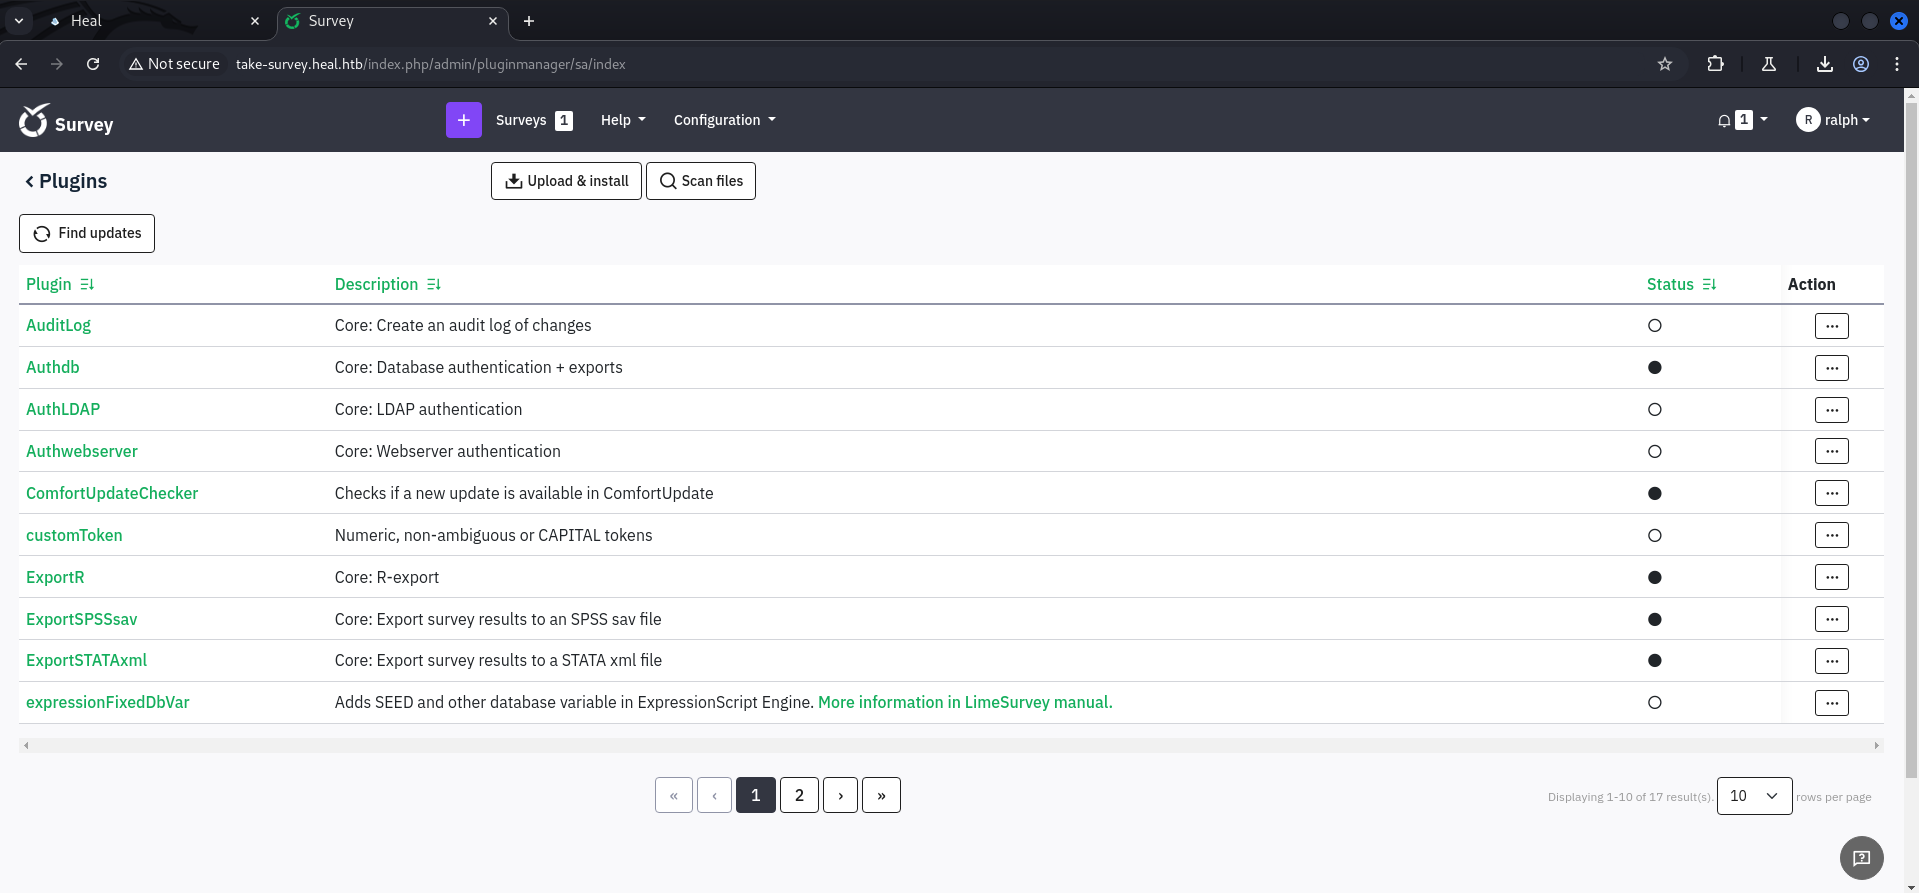This screenshot has width=1919, height=893.
Task: Open the ExportSPSSsav plugin link
Action: [x=82, y=619]
